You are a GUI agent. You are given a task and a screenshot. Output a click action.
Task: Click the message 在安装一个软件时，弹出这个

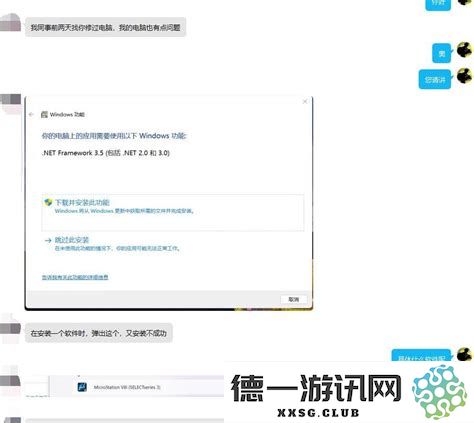(x=99, y=333)
